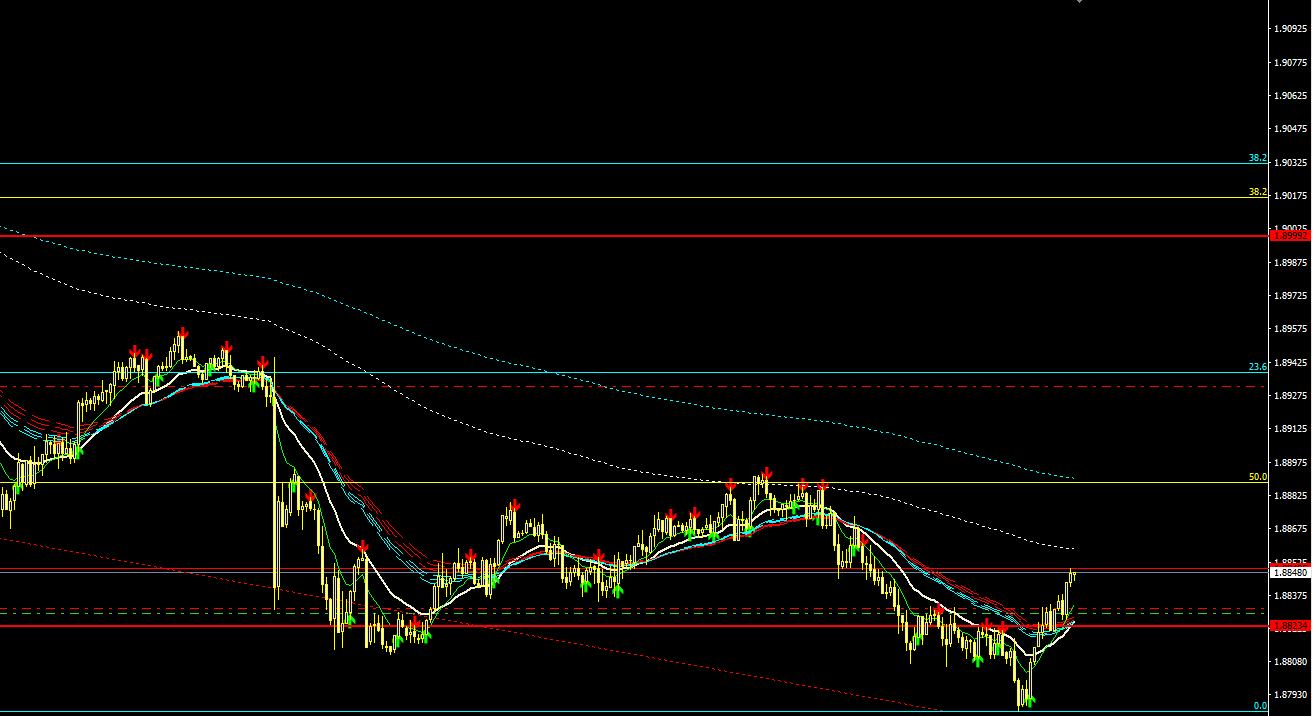Click the 1.88080 price scale value

point(1291,662)
